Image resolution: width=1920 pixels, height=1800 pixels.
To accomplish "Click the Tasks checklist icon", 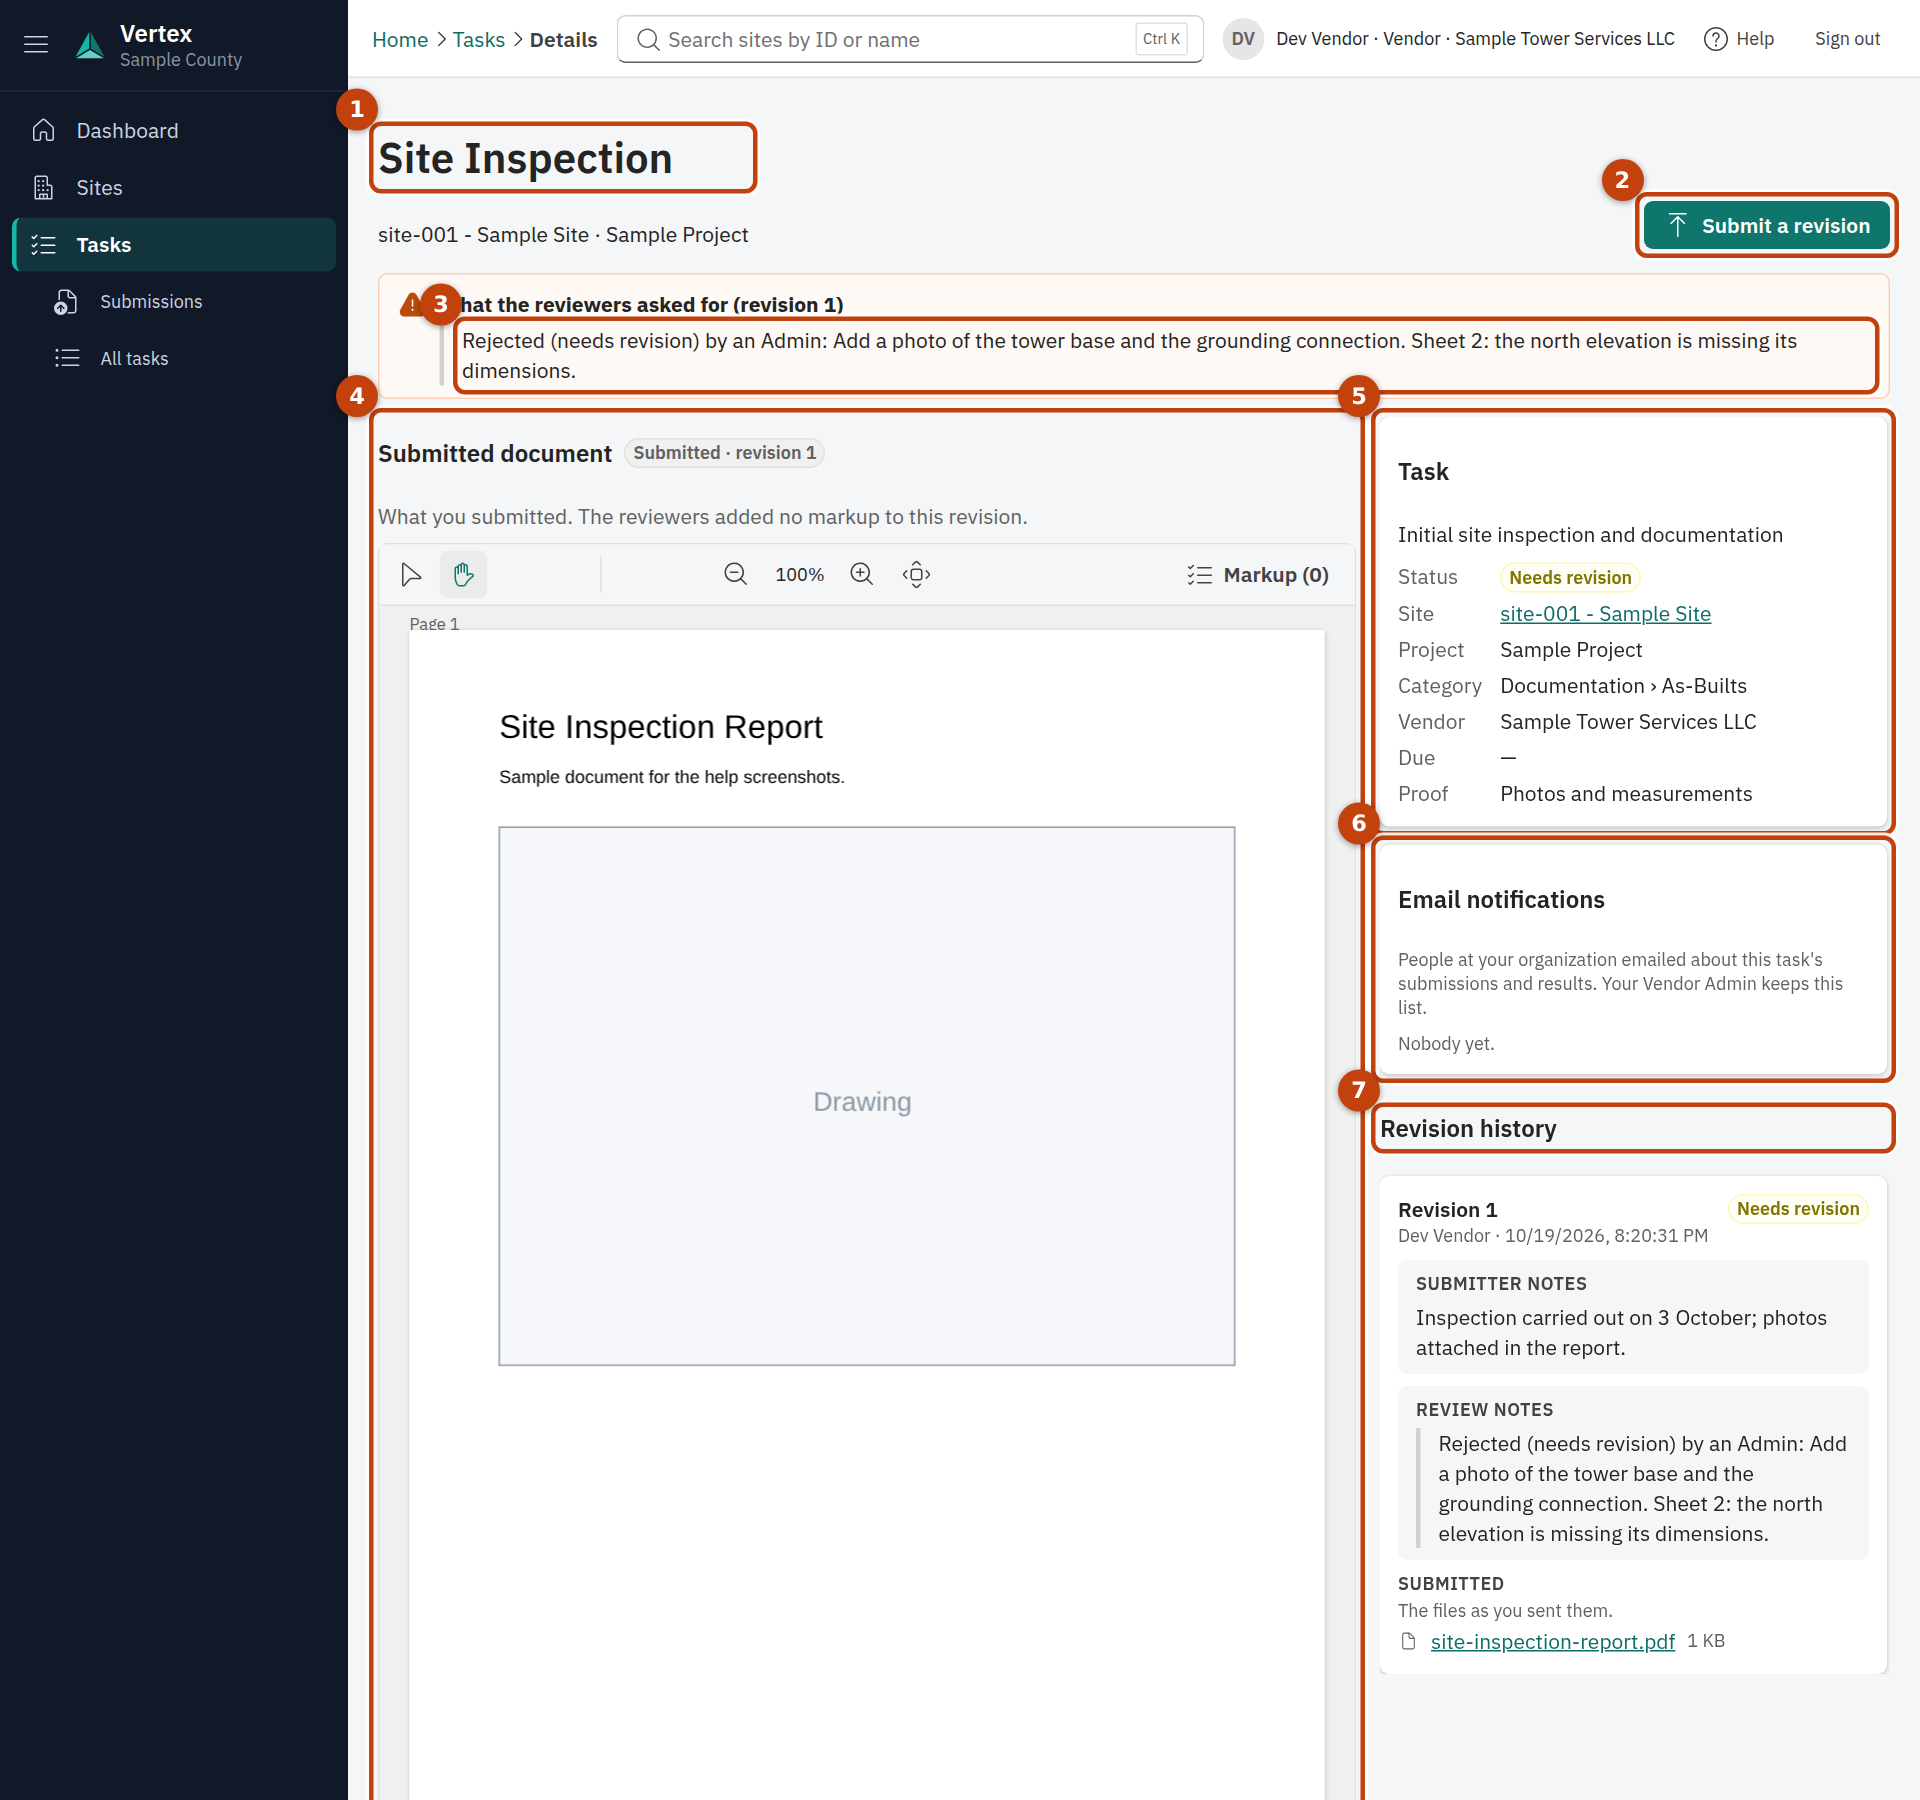I will tap(43, 245).
